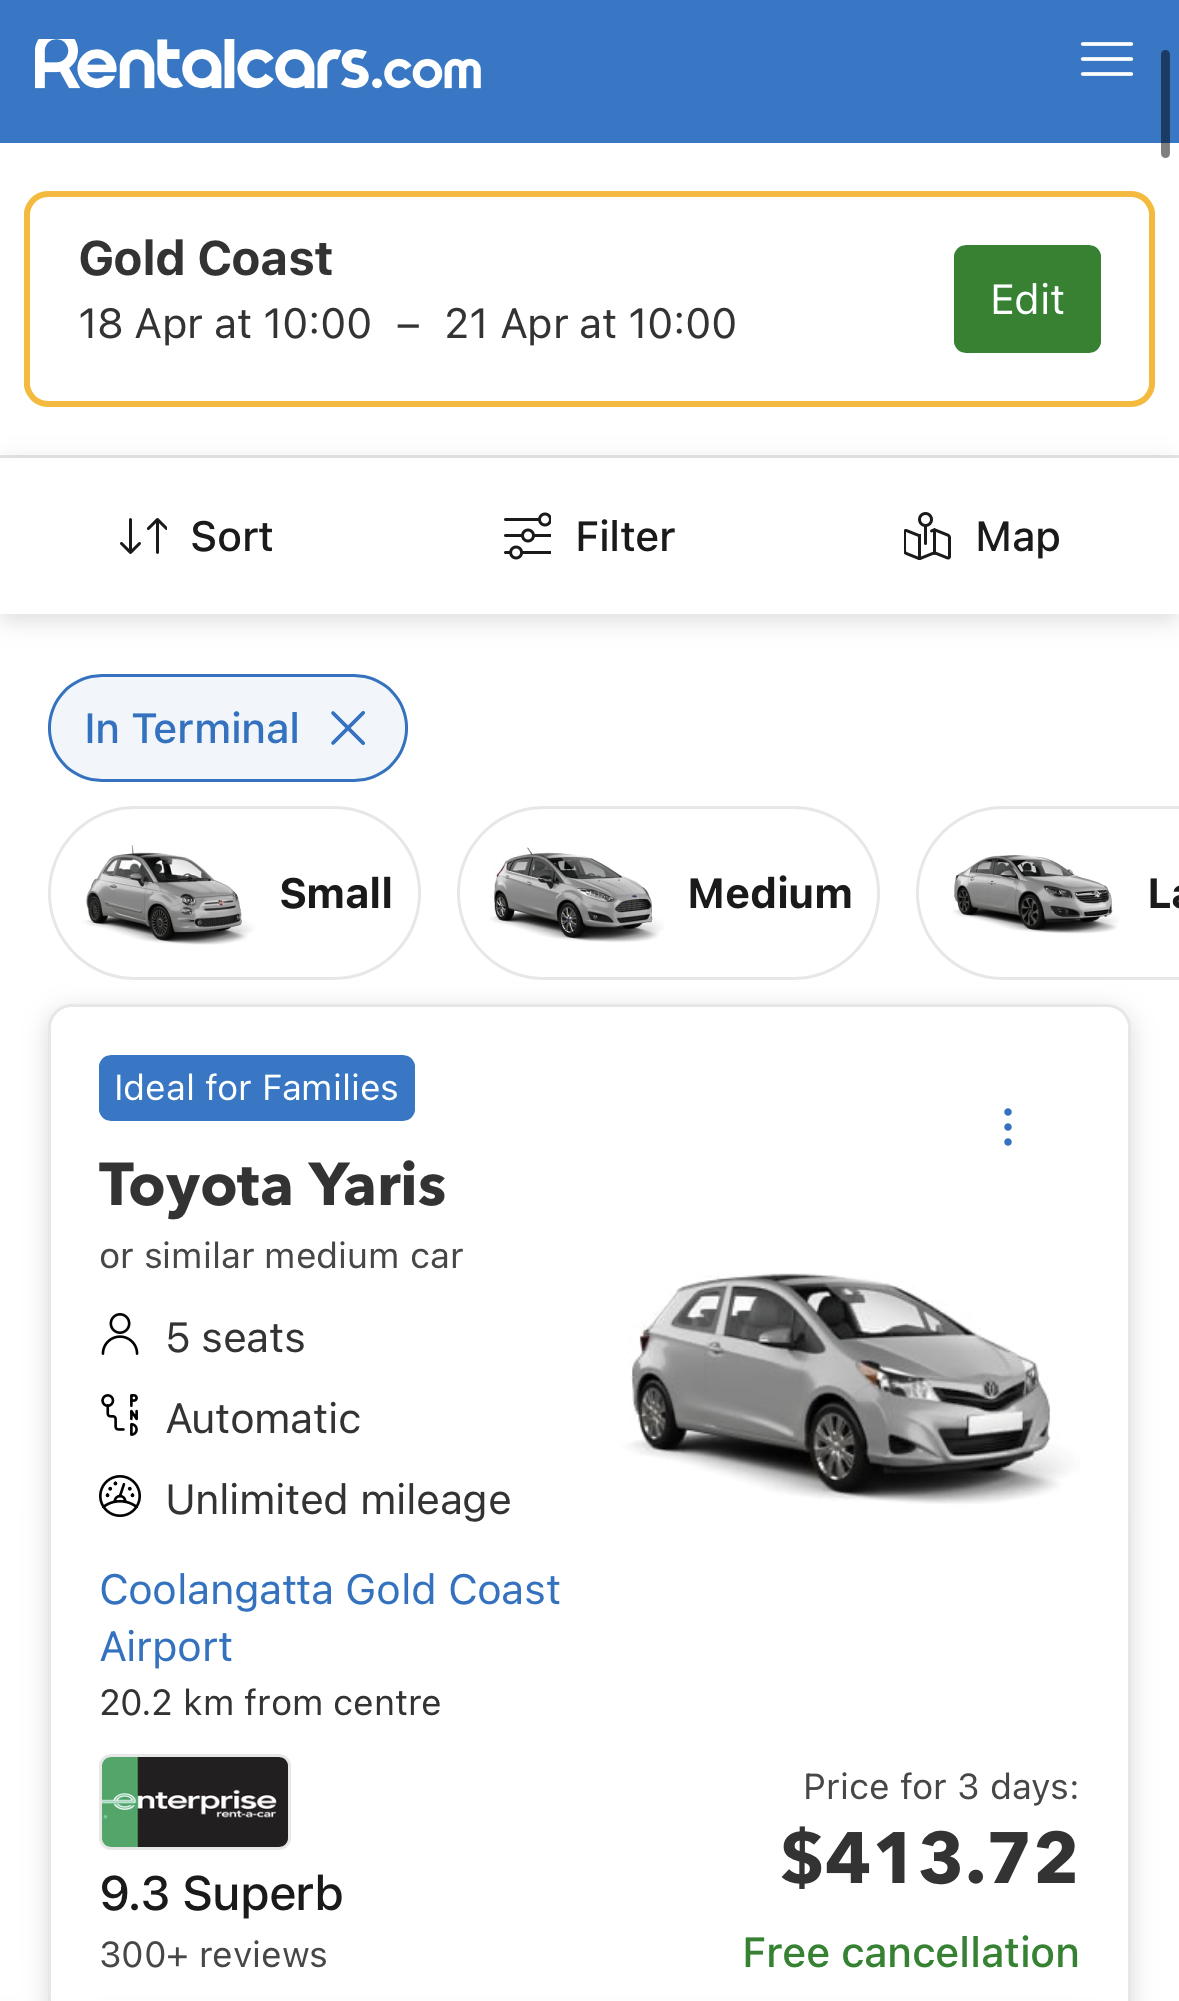Image resolution: width=1179 pixels, height=2001 pixels.
Task: Click the Free cancellation text
Action: (x=911, y=1952)
